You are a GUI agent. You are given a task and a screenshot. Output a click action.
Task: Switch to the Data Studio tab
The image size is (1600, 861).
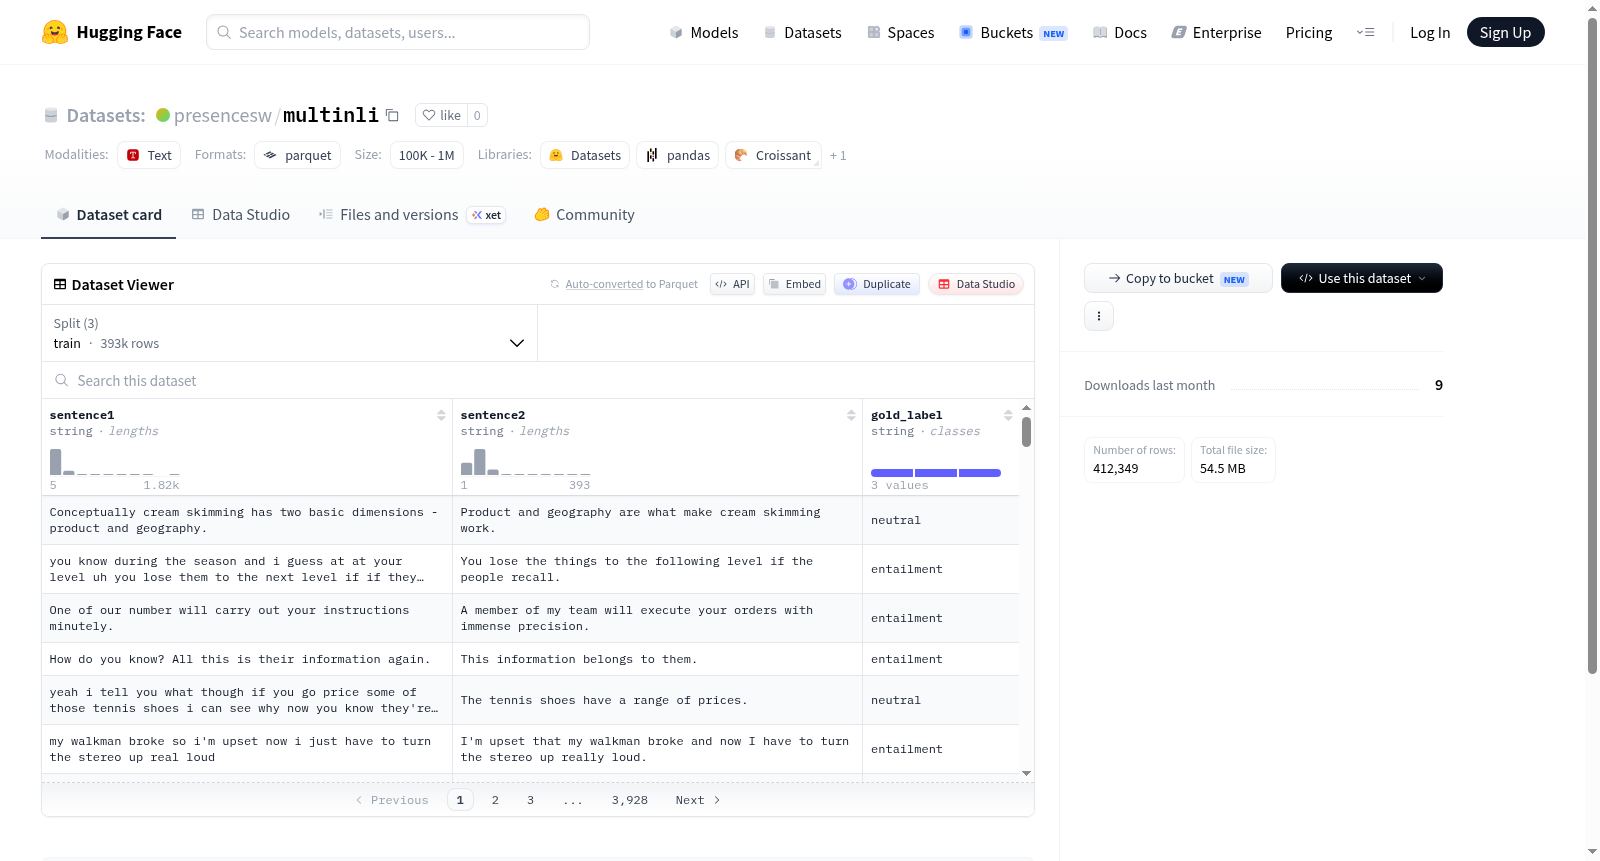click(241, 215)
